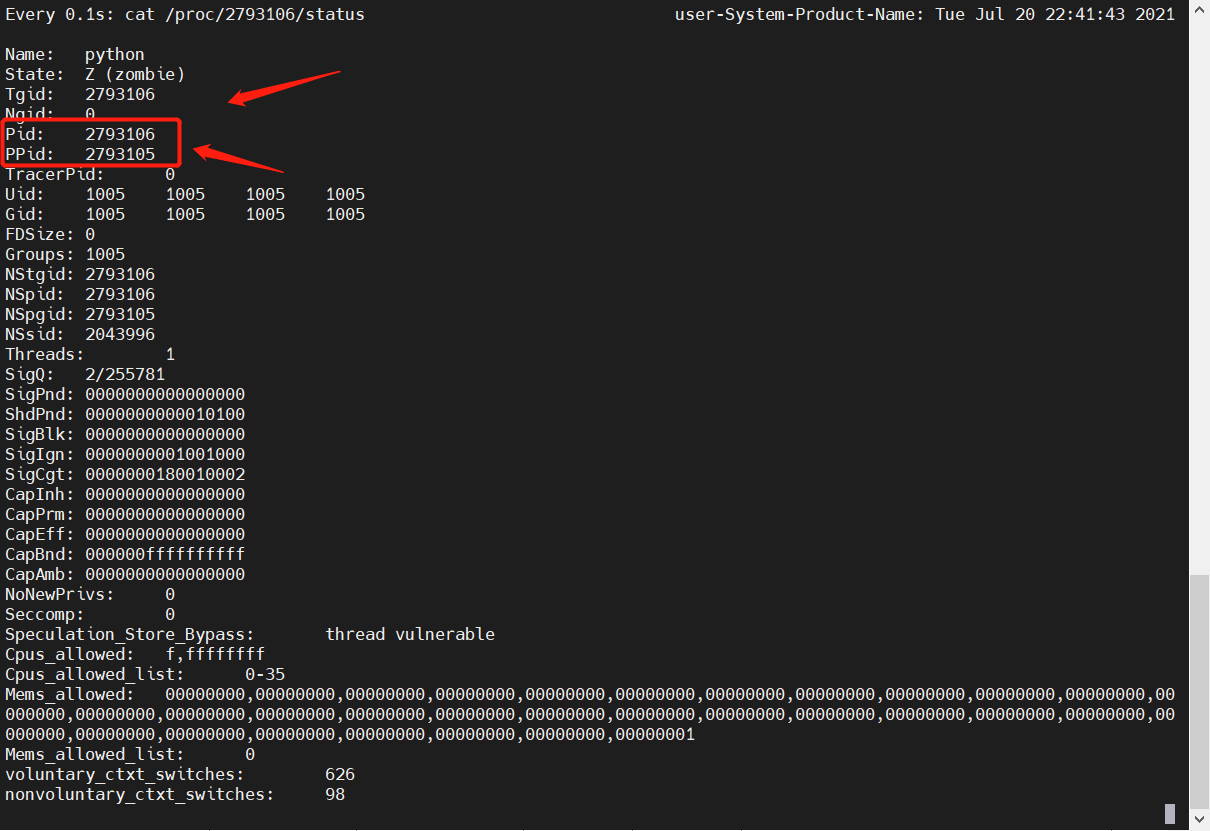The height and width of the screenshot is (831, 1210).
Task: Click the watch command header text
Action: [185, 14]
